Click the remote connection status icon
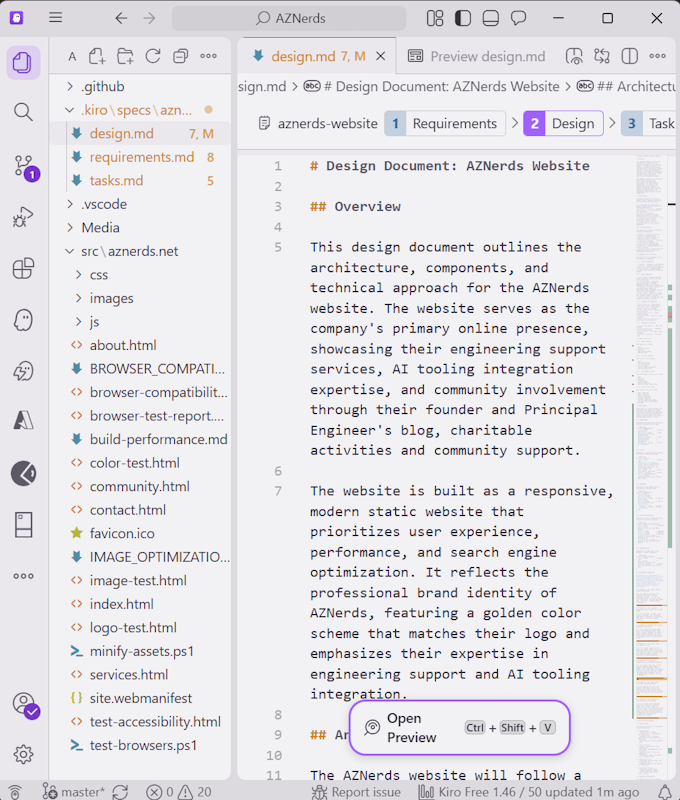This screenshot has height=800, width=680. click(x=15, y=792)
